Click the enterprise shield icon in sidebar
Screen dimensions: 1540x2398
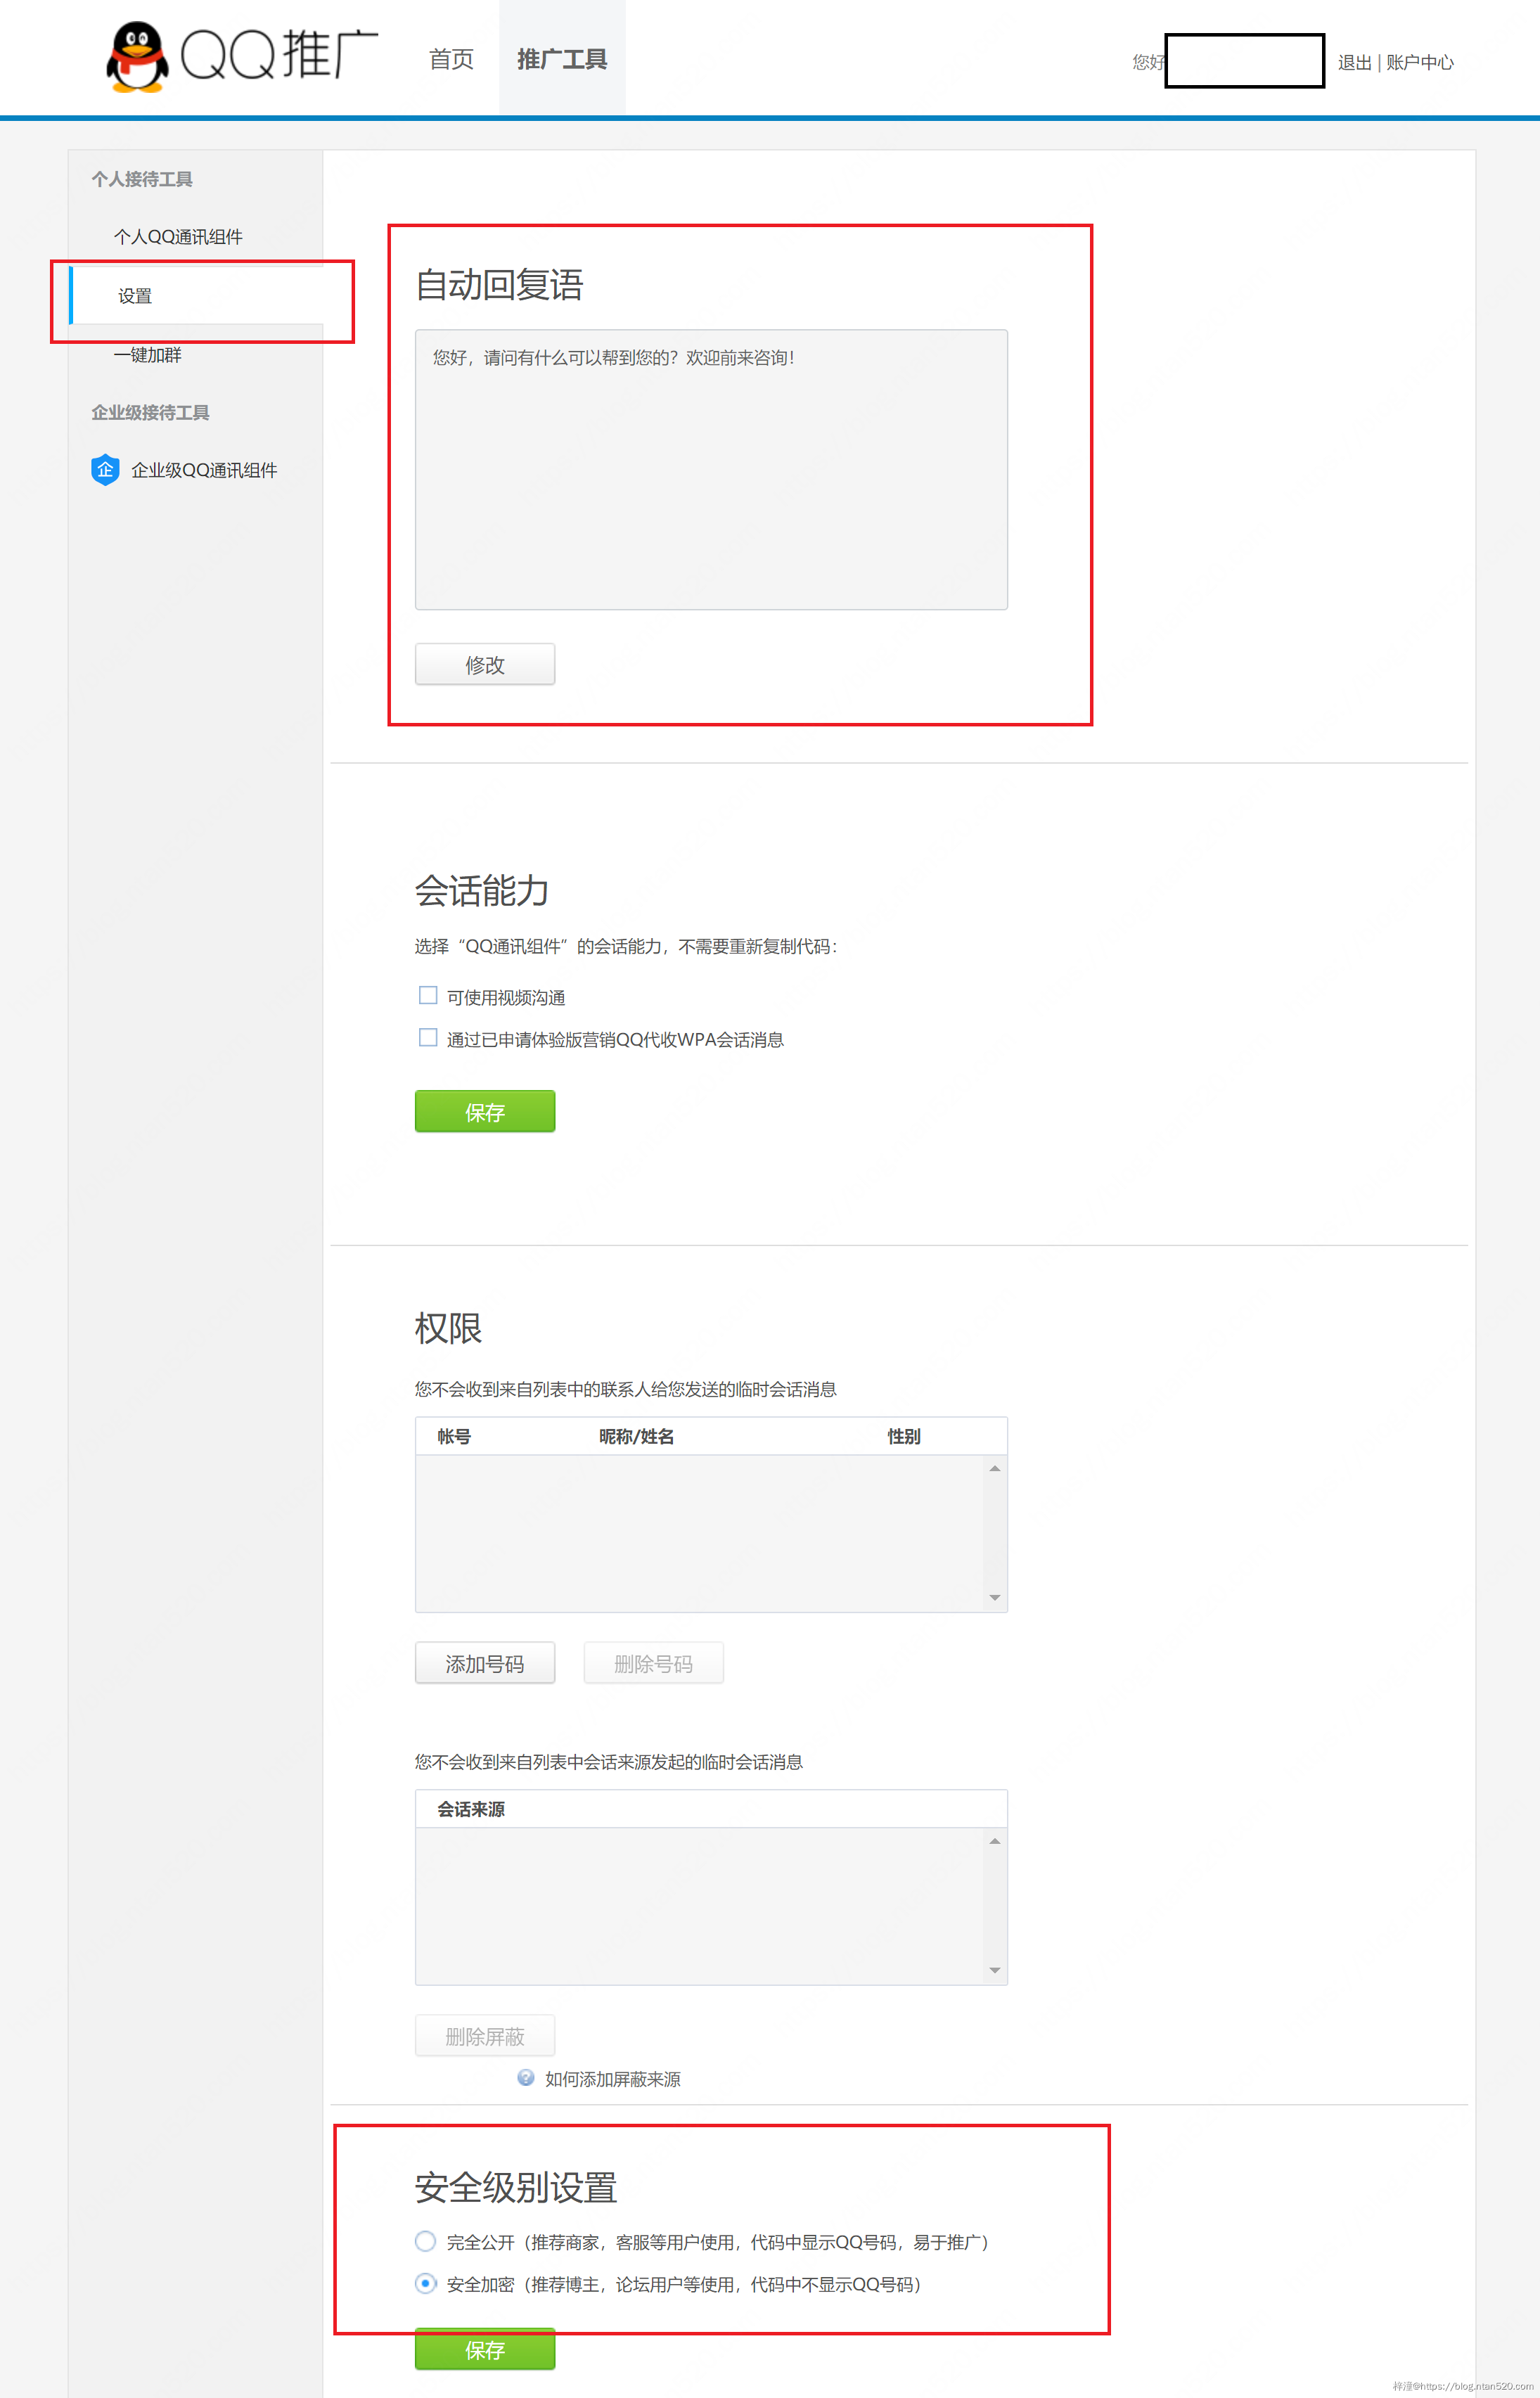click(105, 469)
